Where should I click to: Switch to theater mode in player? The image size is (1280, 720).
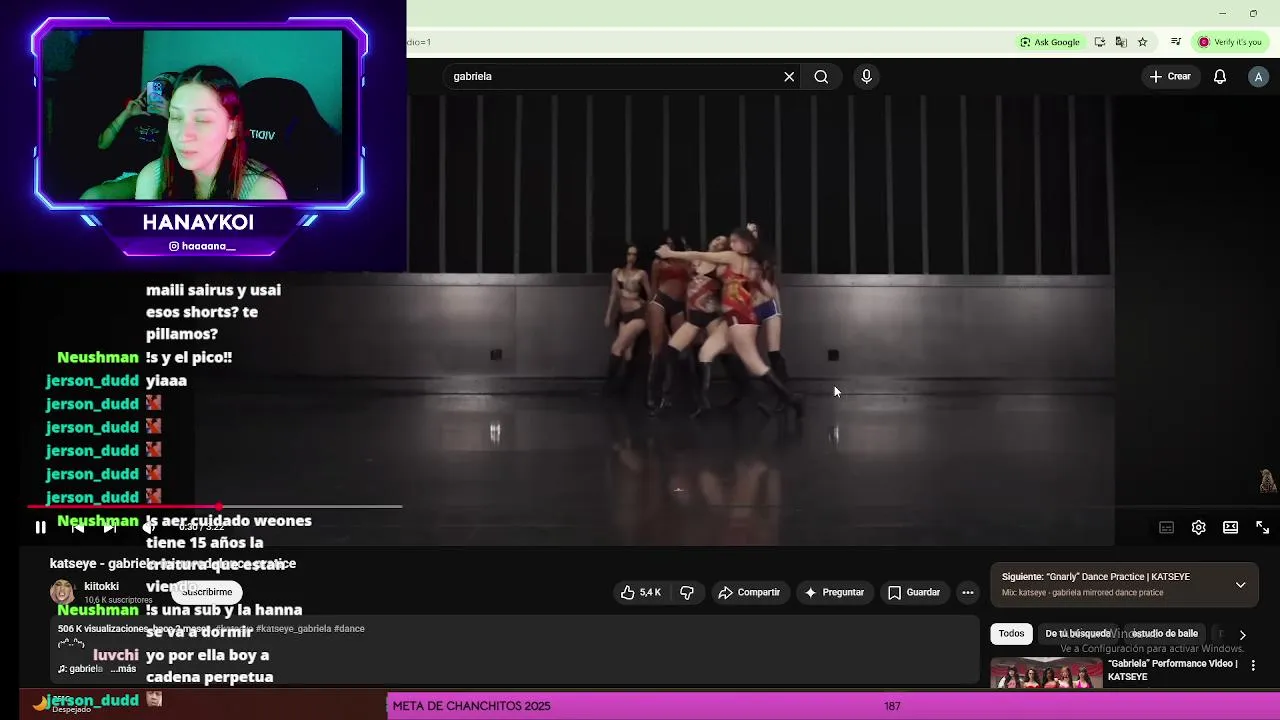click(1230, 528)
